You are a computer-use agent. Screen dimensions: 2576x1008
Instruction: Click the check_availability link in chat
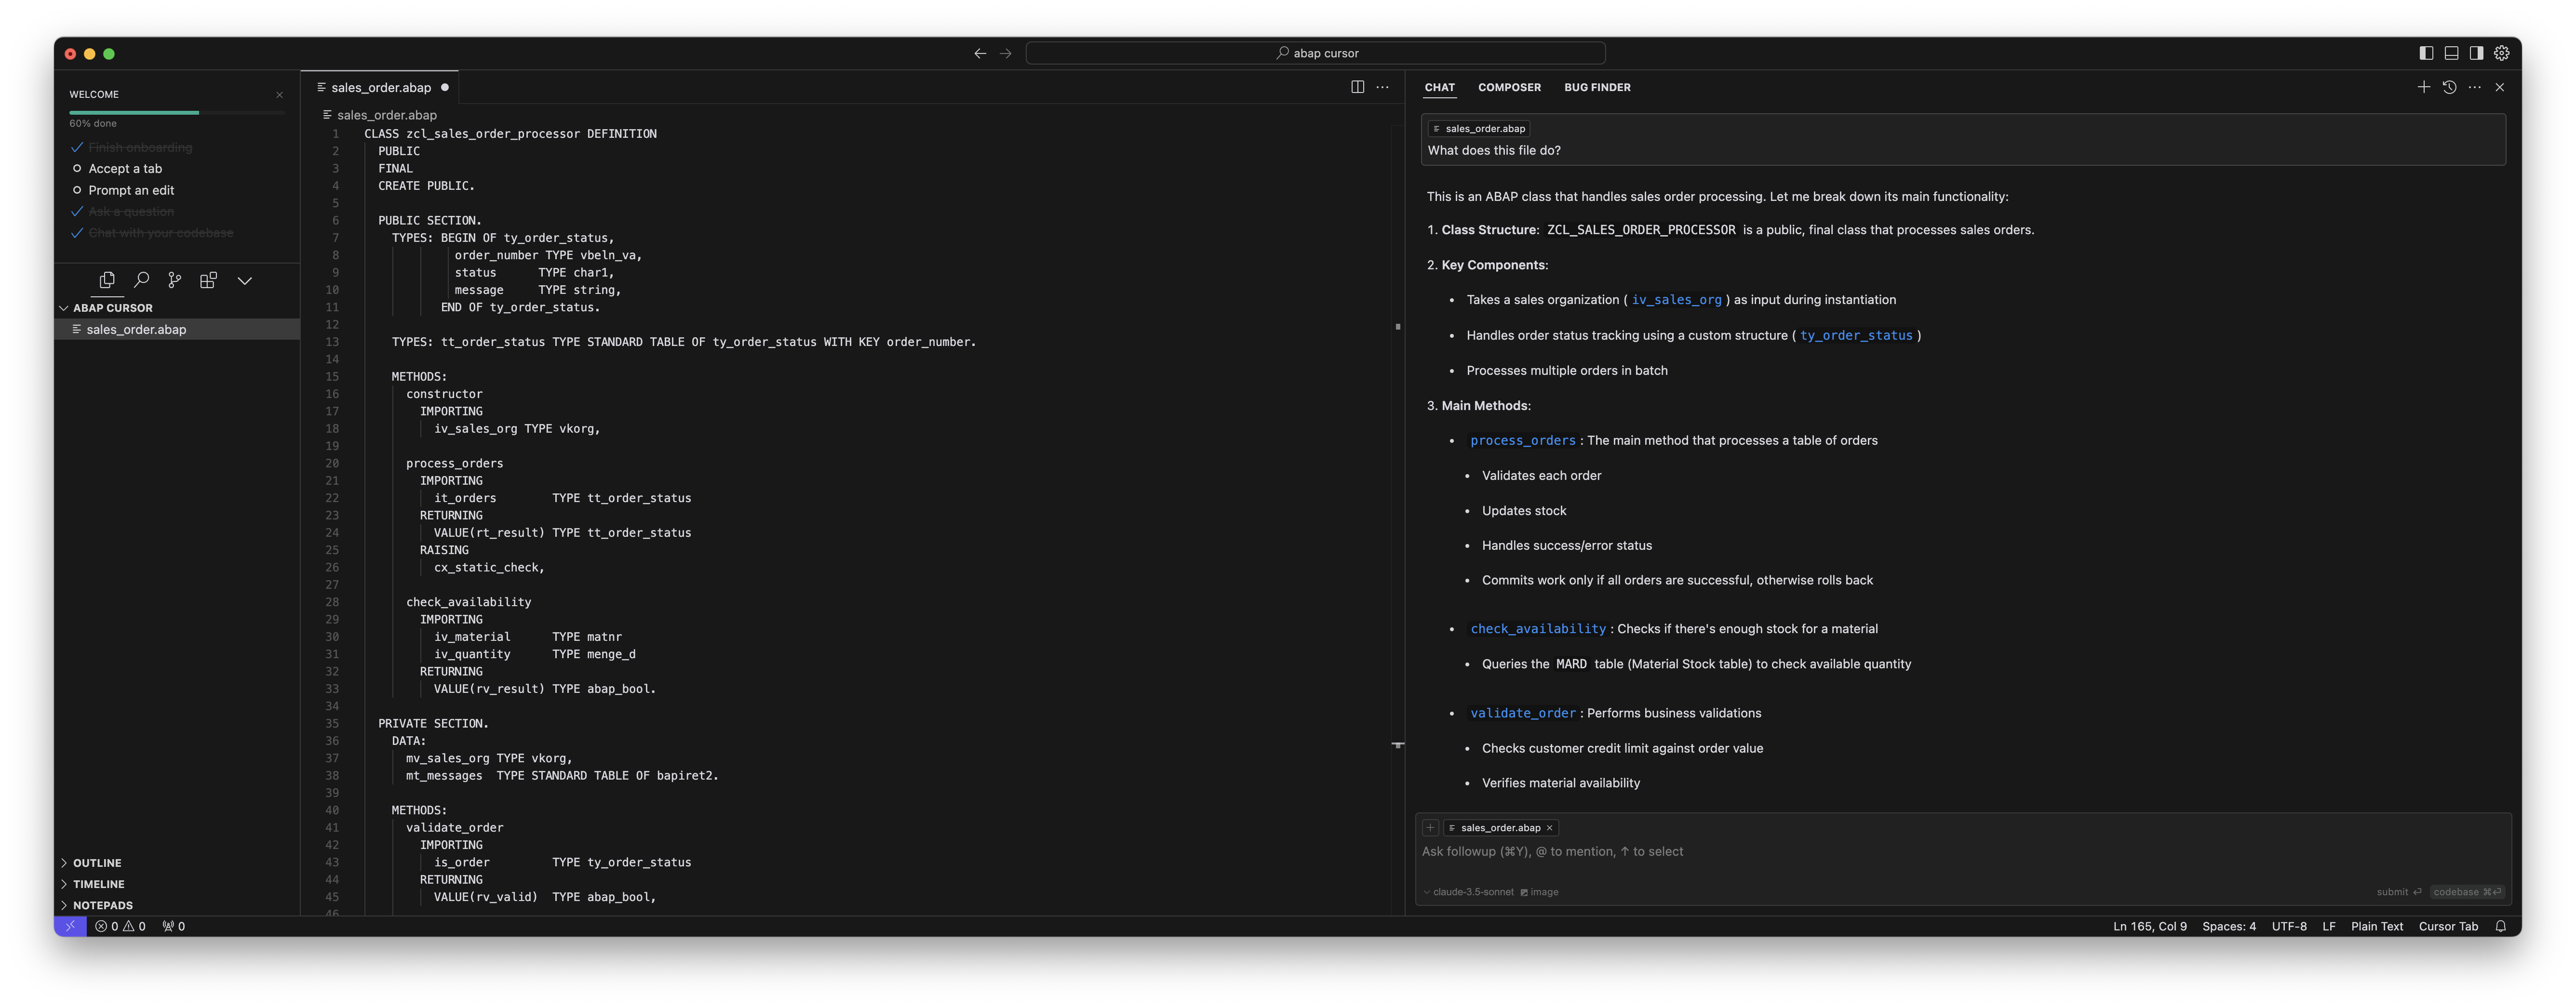1538,629
